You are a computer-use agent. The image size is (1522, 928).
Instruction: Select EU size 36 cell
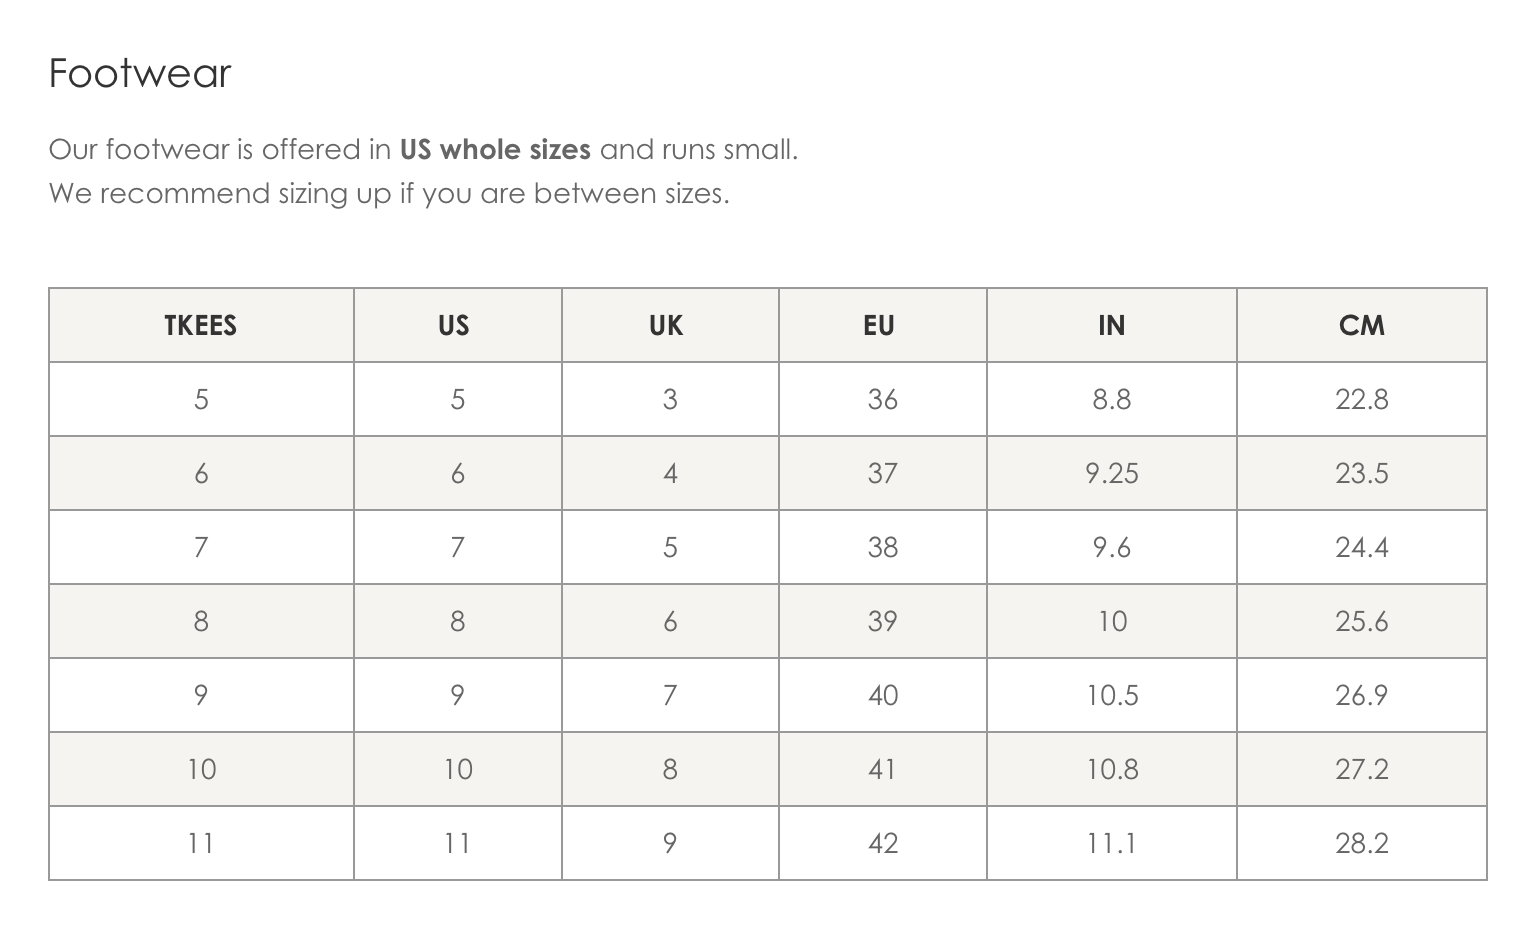[883, 399]
